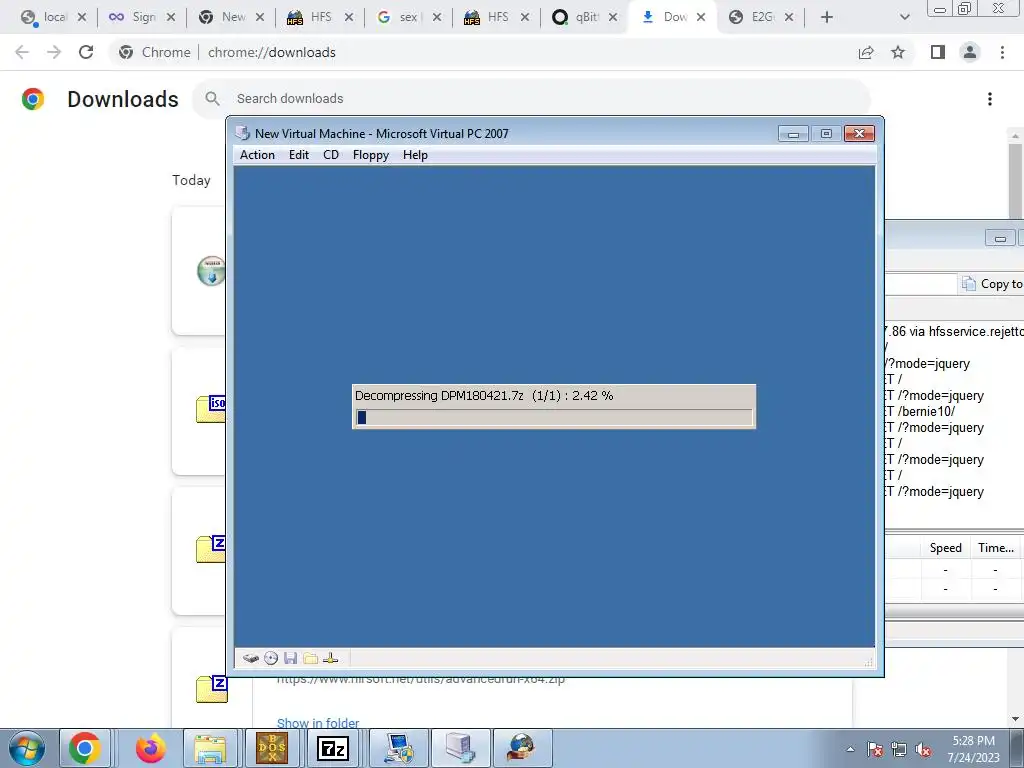Screen dimensions: 1024x768
Task: Show hidden system tray icons arrow
Action: click(850, 749)
